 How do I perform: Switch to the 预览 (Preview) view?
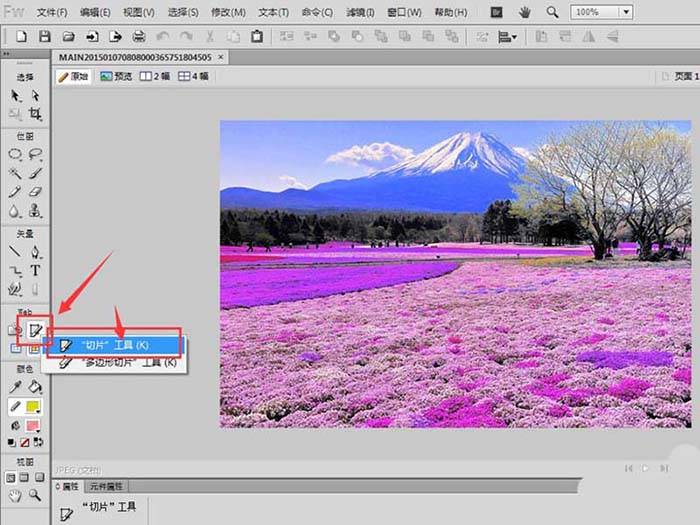point(116,76)
